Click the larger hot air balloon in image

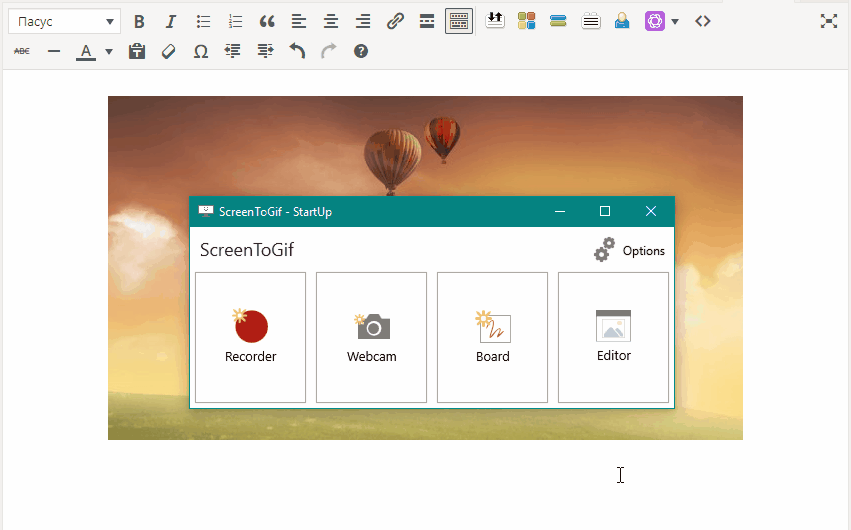pos(392,162)
